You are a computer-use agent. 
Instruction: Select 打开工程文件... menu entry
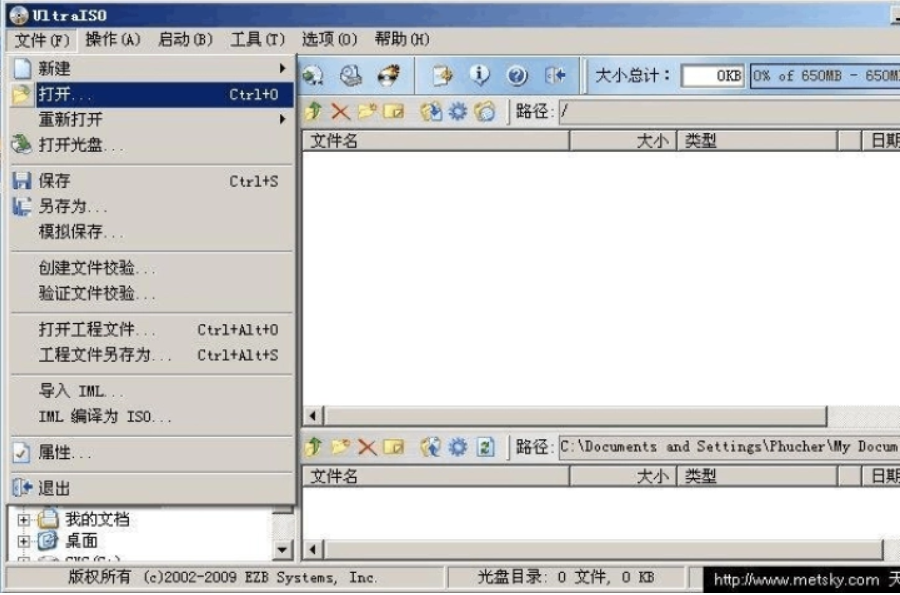pyautogui.click(x=152, y=329)
